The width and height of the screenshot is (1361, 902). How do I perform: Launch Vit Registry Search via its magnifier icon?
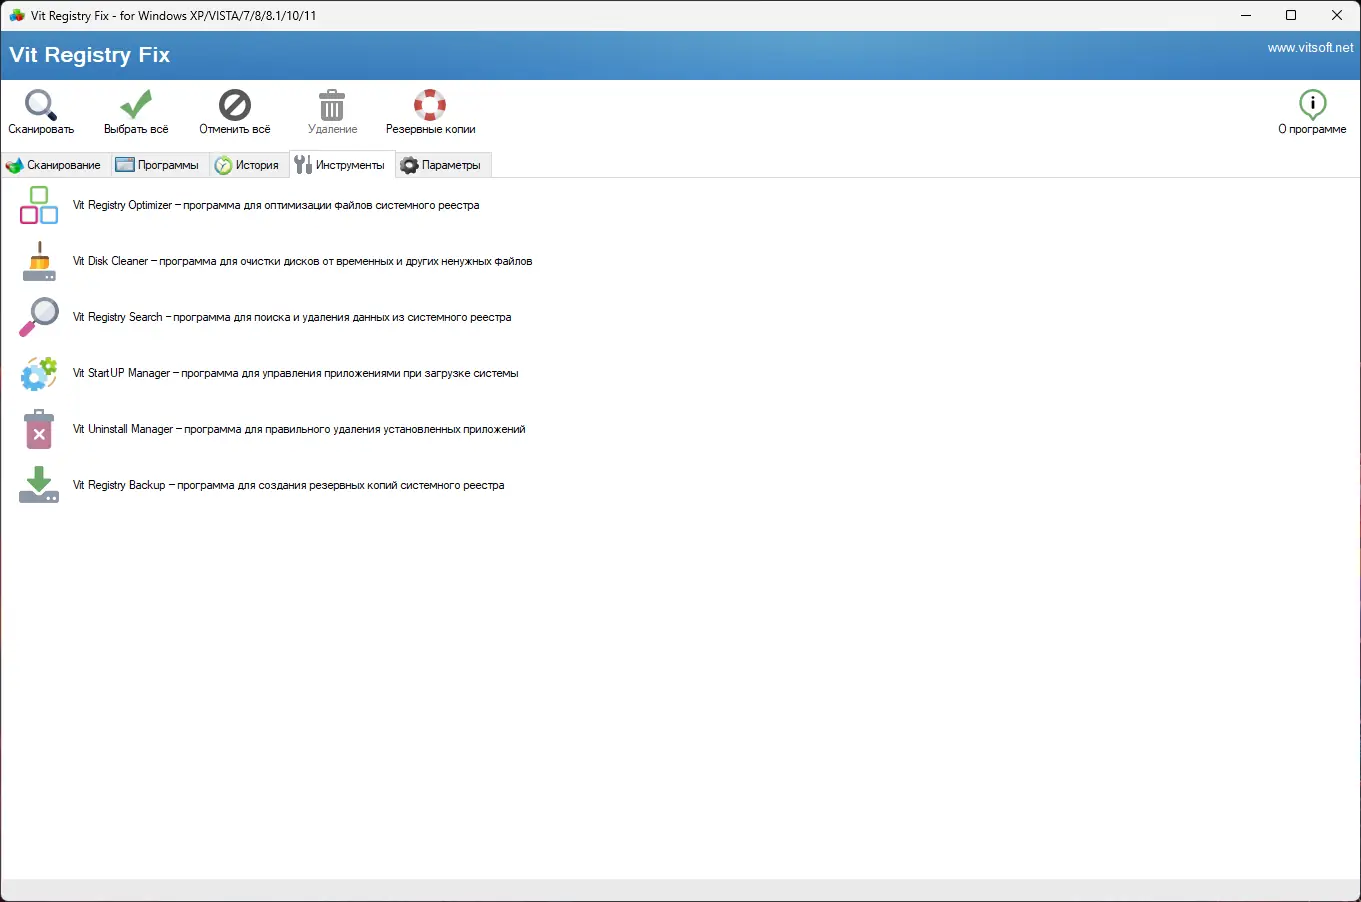click(39, 317)
